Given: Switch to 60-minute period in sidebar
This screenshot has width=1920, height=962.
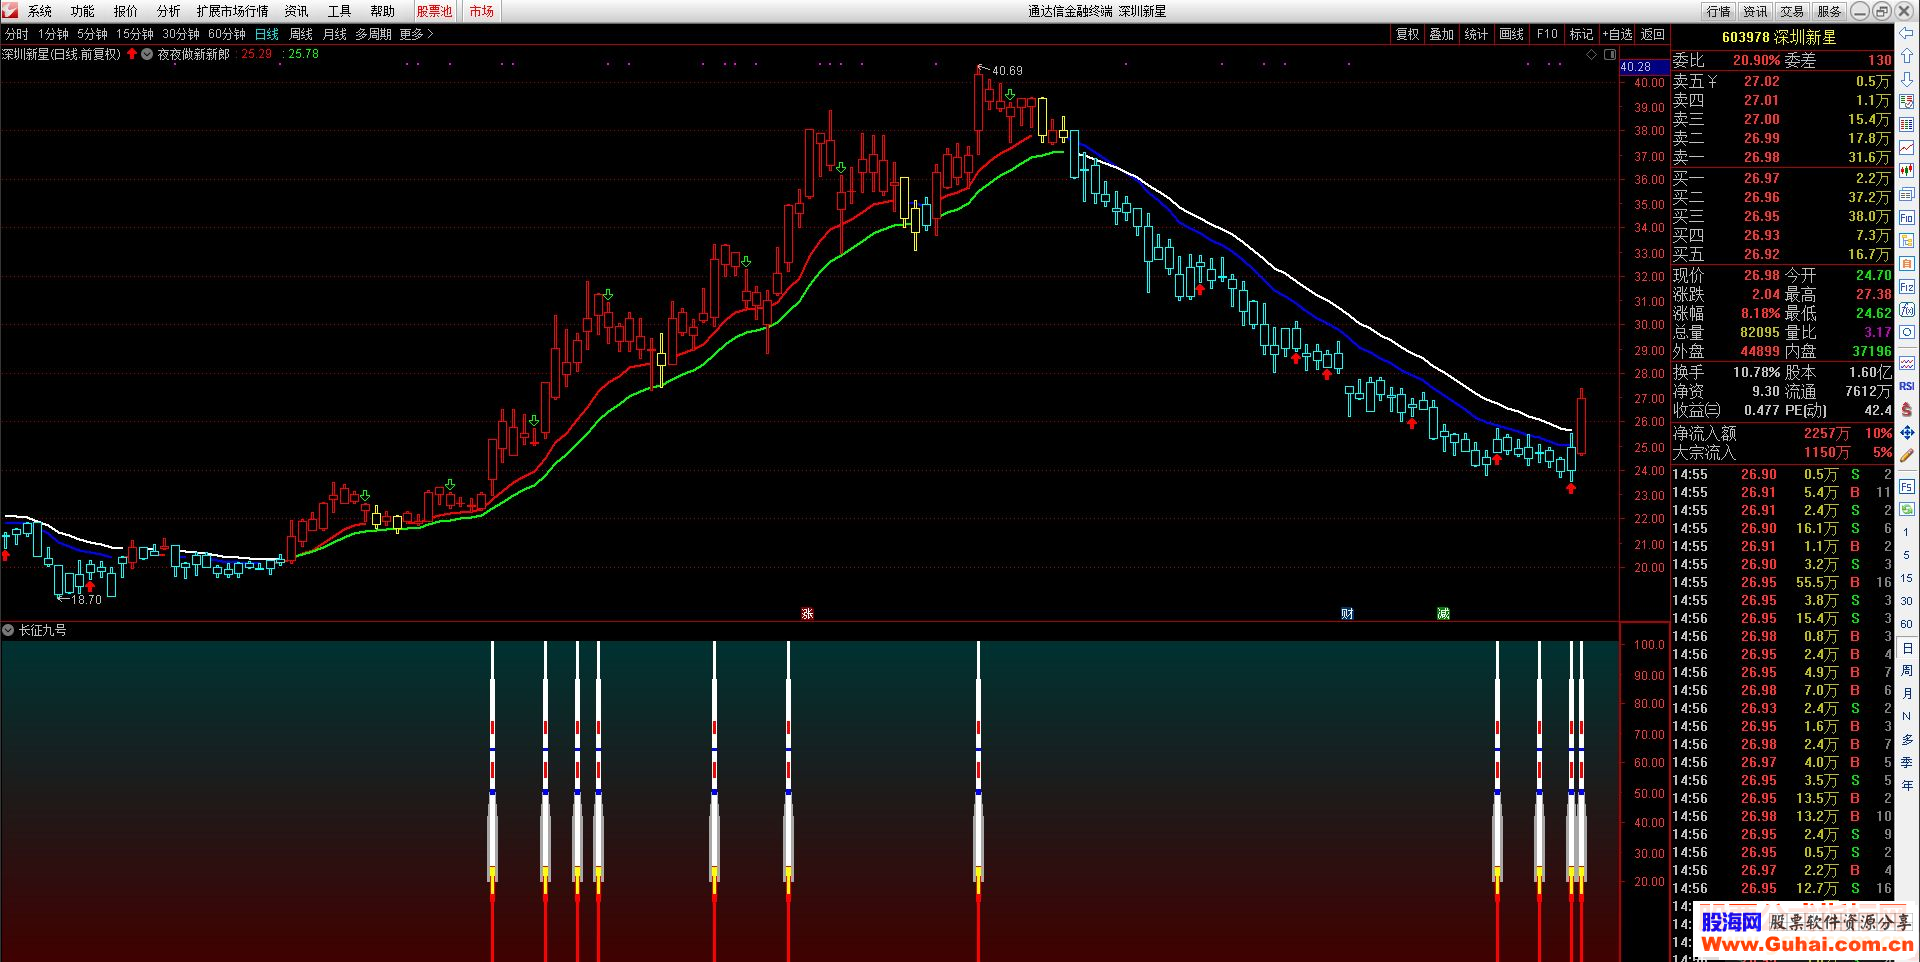Looking at the screenshot, I should (1907, 624).
